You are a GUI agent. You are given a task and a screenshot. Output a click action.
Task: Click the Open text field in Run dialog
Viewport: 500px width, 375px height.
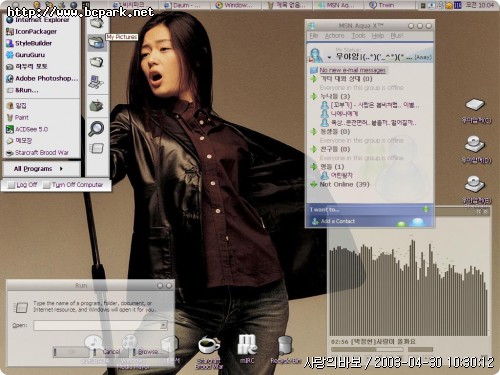[97, 325]
